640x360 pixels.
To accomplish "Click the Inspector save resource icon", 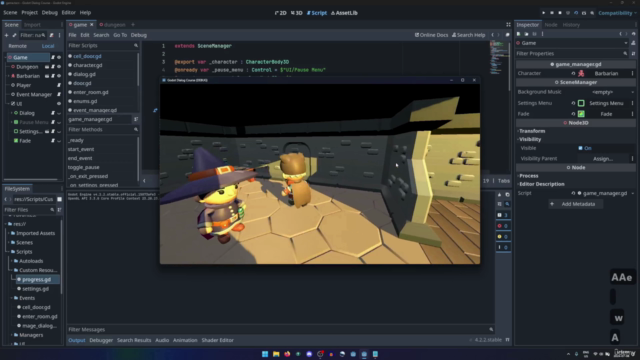I will 534,34.
